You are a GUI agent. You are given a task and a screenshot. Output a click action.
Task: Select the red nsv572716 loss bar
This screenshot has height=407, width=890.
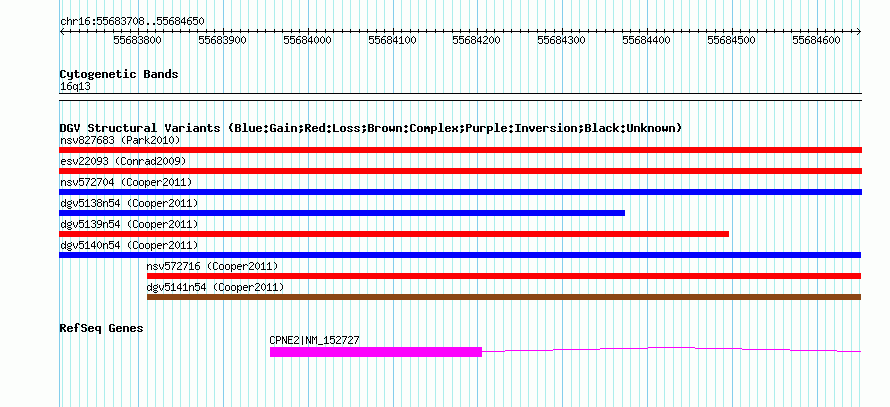(504, 276)
